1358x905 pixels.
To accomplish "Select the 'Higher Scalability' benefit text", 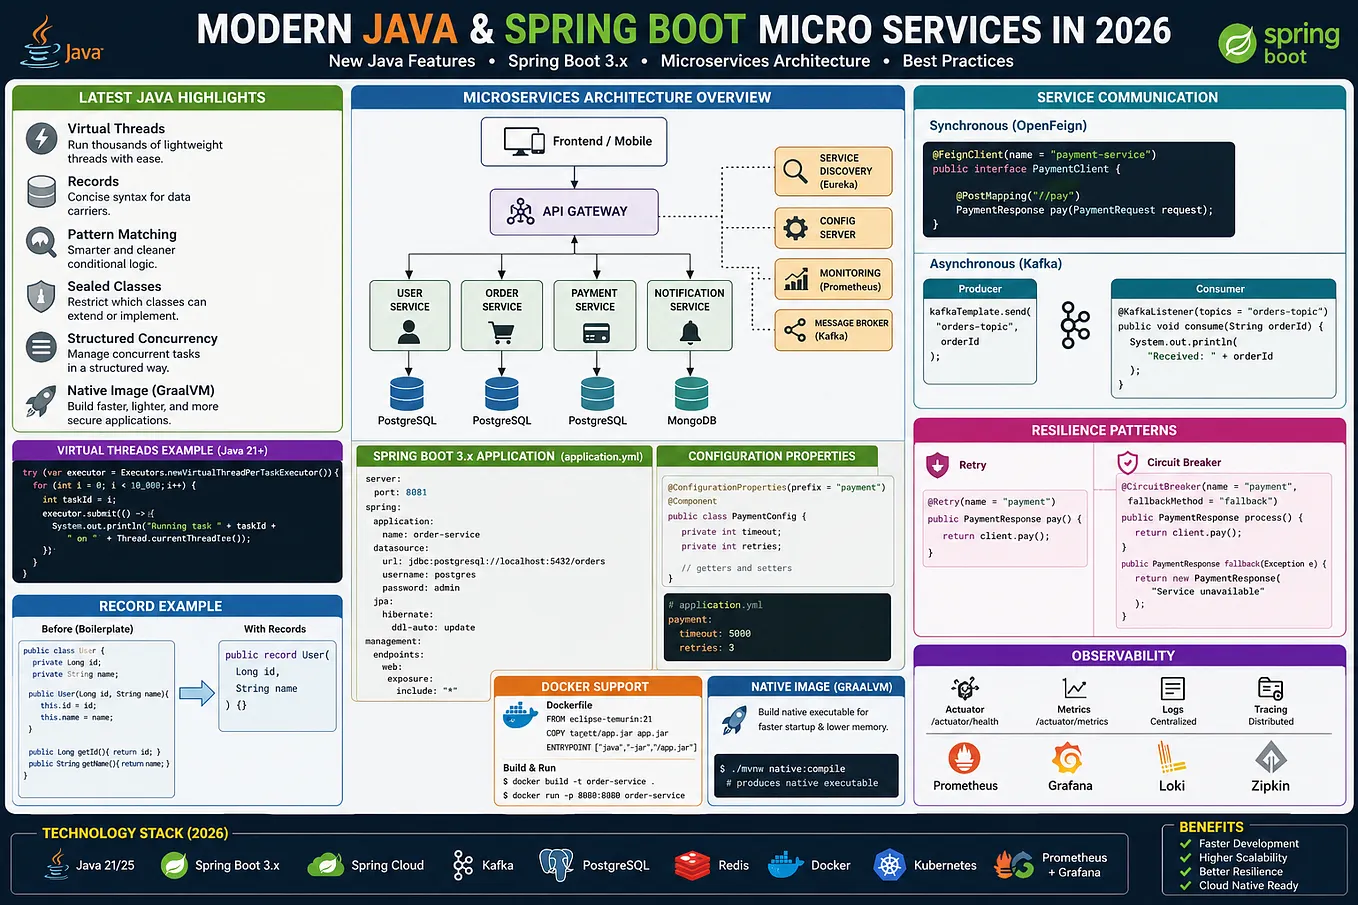I will [x=1243, y=858].
